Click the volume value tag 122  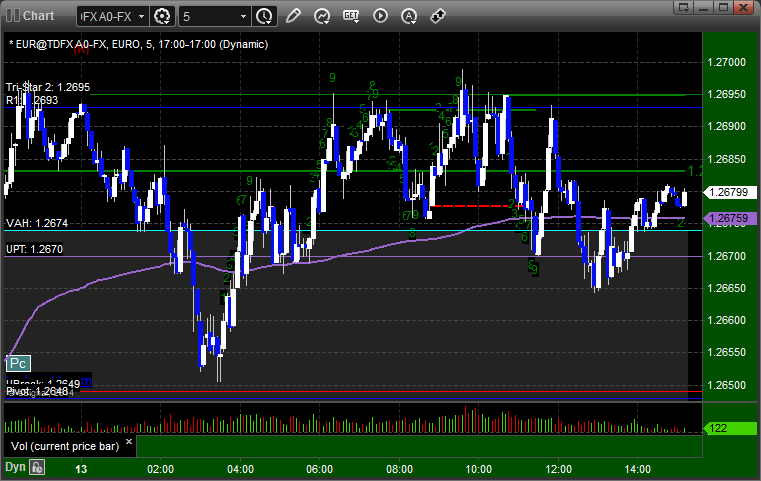[730, 428]
